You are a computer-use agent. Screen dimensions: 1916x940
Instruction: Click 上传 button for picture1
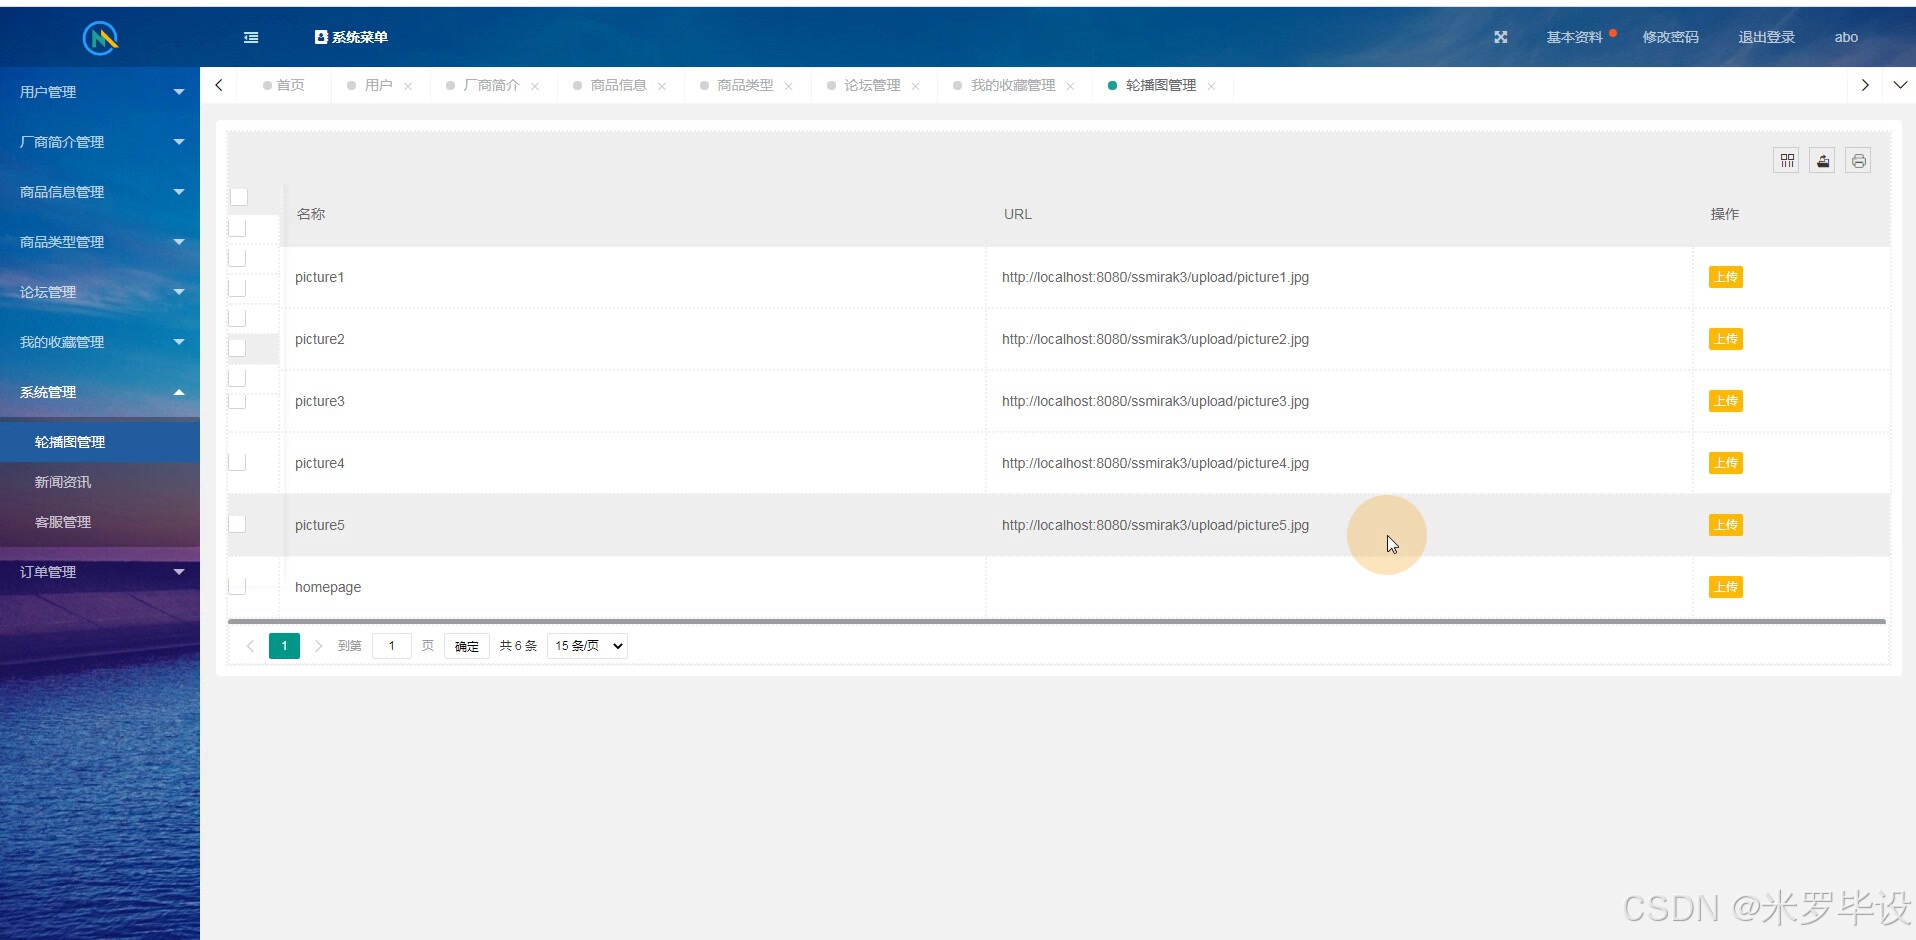pyautogui.click(x=1726, y=277)
